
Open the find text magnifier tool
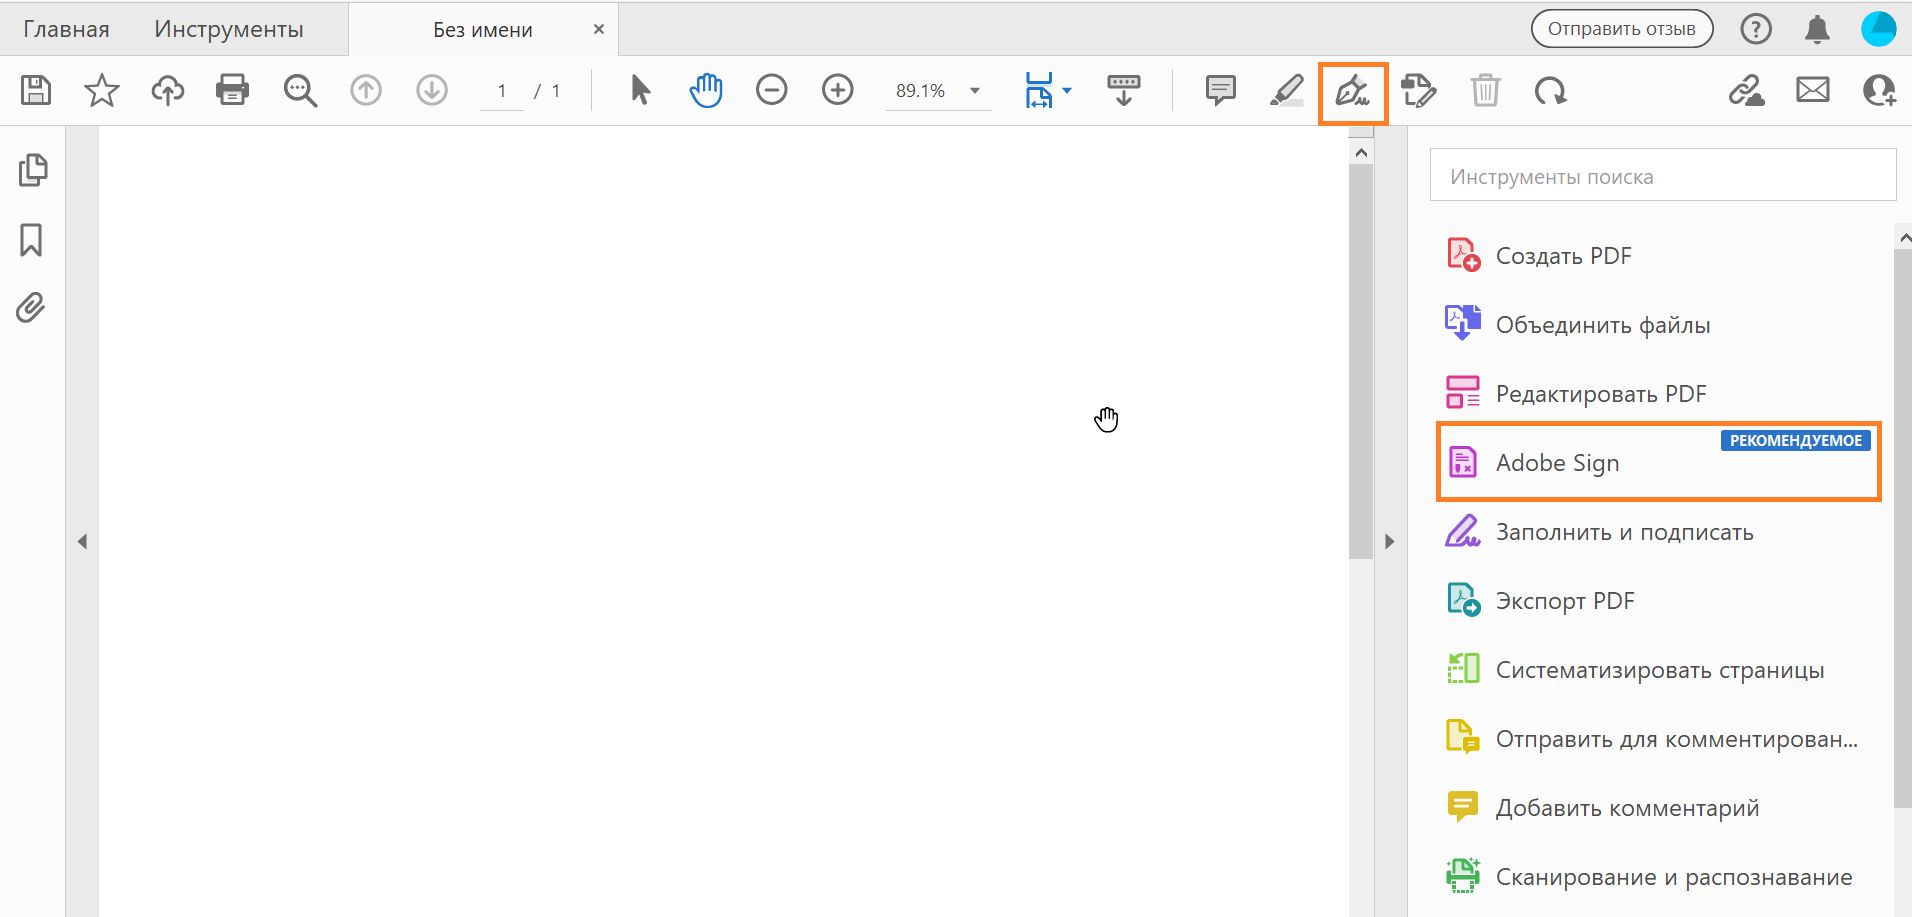tap(300, 90)
